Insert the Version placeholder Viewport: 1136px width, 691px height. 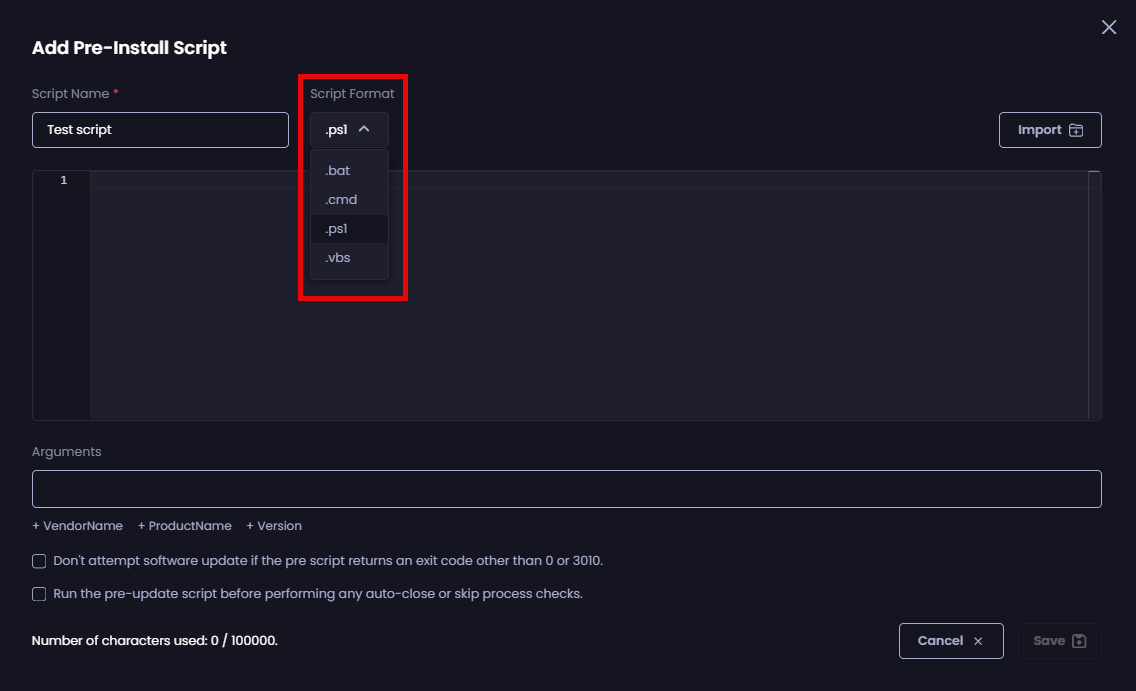tap(273, 525)
